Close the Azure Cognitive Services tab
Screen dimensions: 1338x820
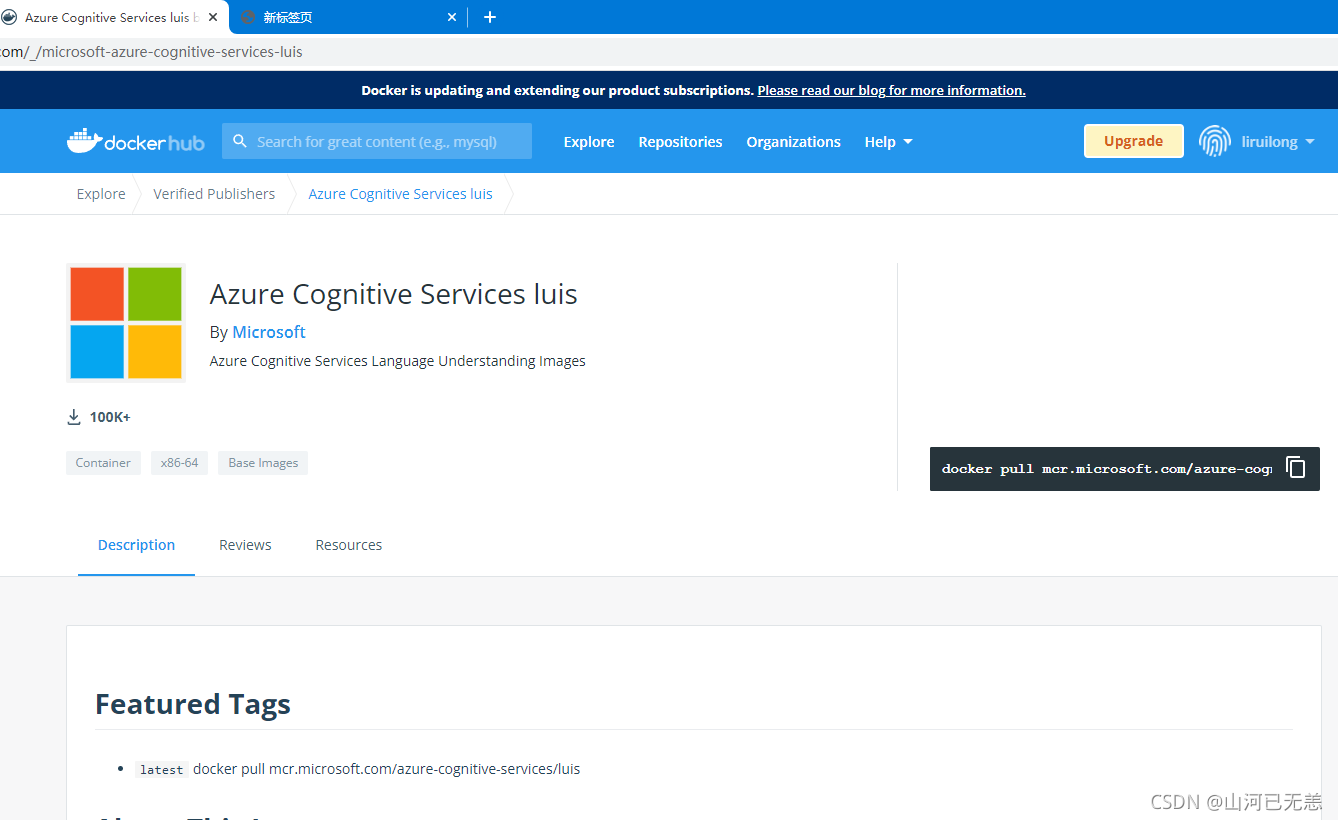[x=213, y=17]
